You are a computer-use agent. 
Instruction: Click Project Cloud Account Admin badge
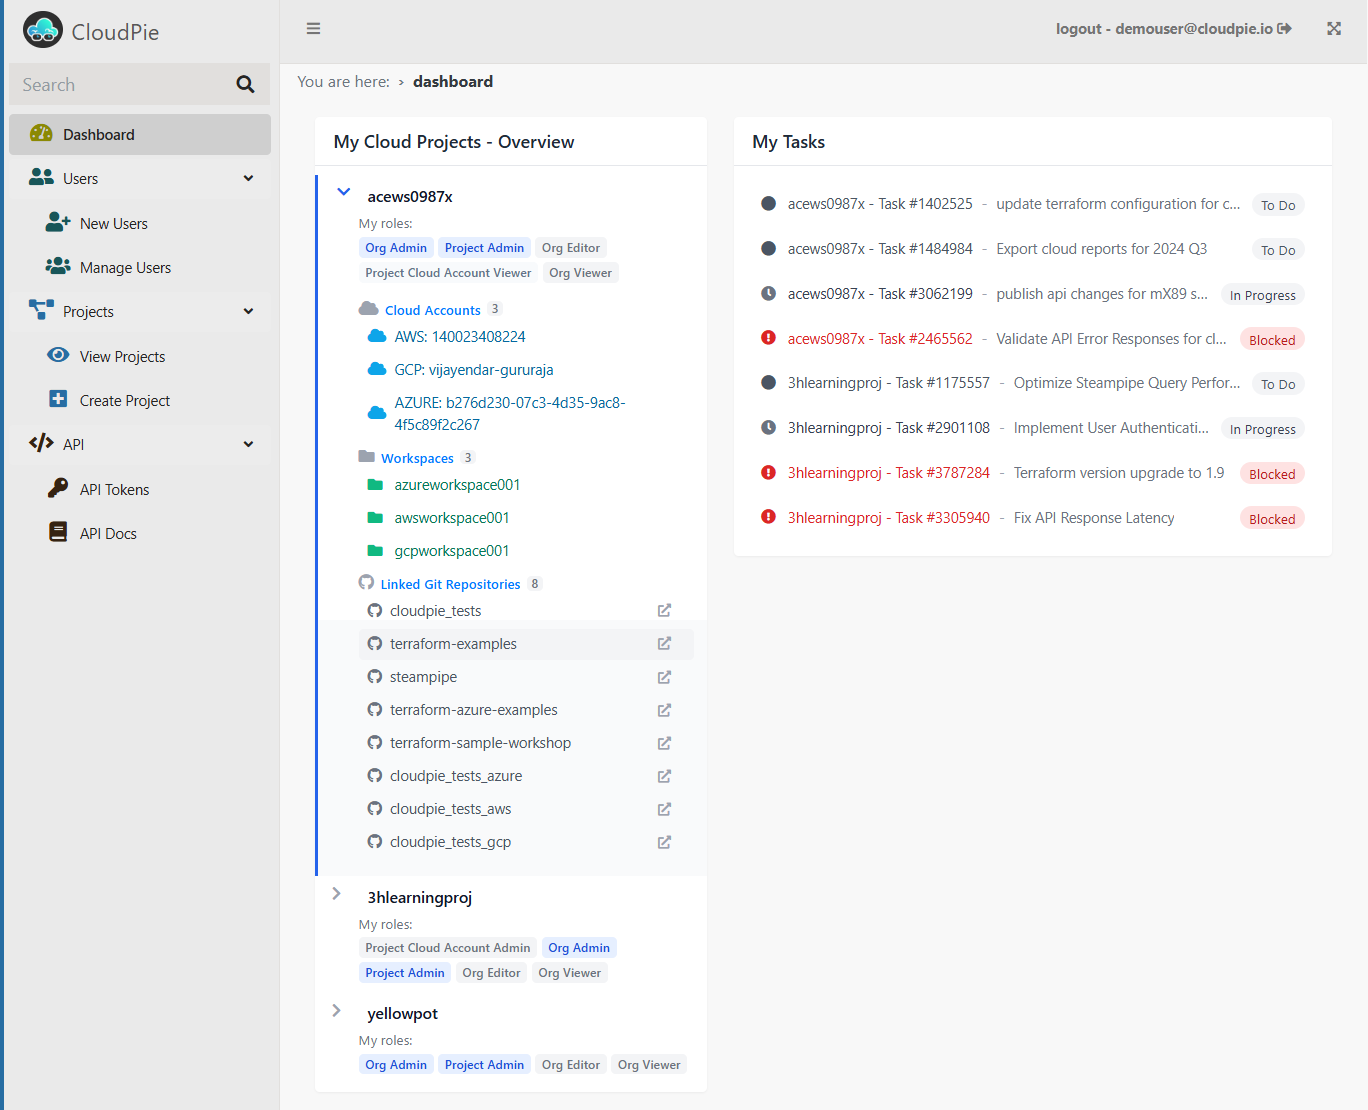[448, 948]
